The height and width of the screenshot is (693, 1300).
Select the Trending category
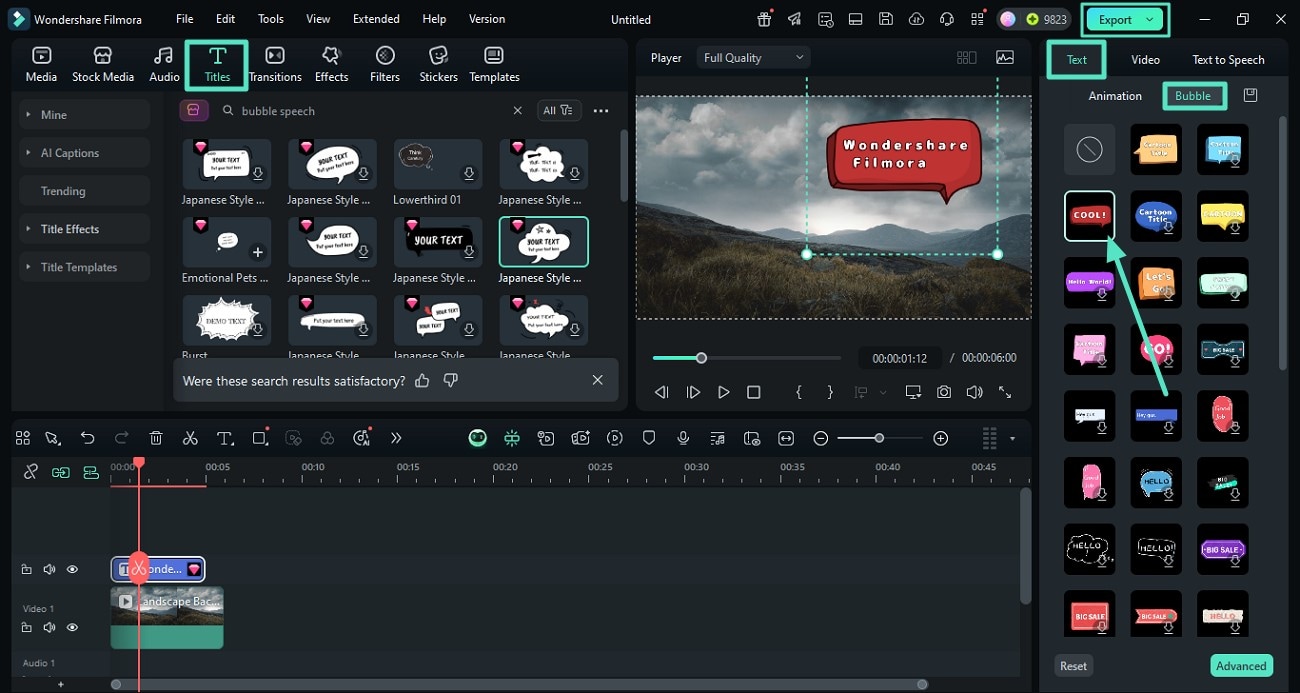[x=85, y=191]
